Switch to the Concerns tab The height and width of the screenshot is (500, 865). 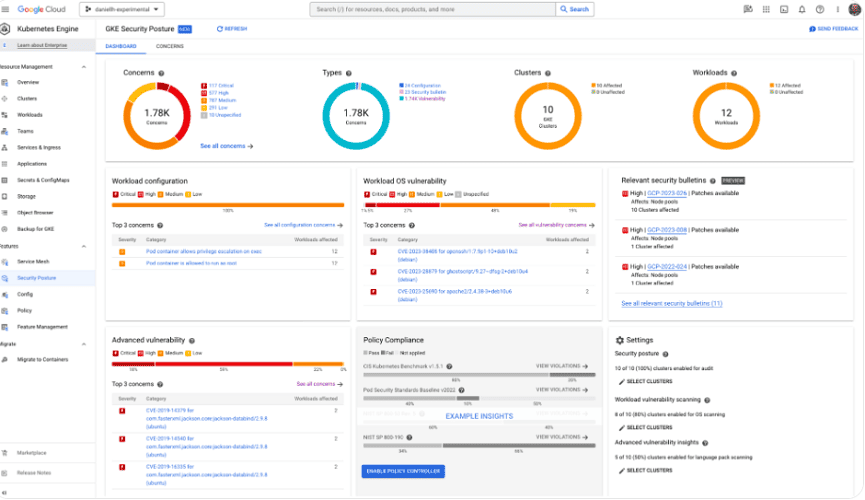pyautogui.click(x=169, y=46)
